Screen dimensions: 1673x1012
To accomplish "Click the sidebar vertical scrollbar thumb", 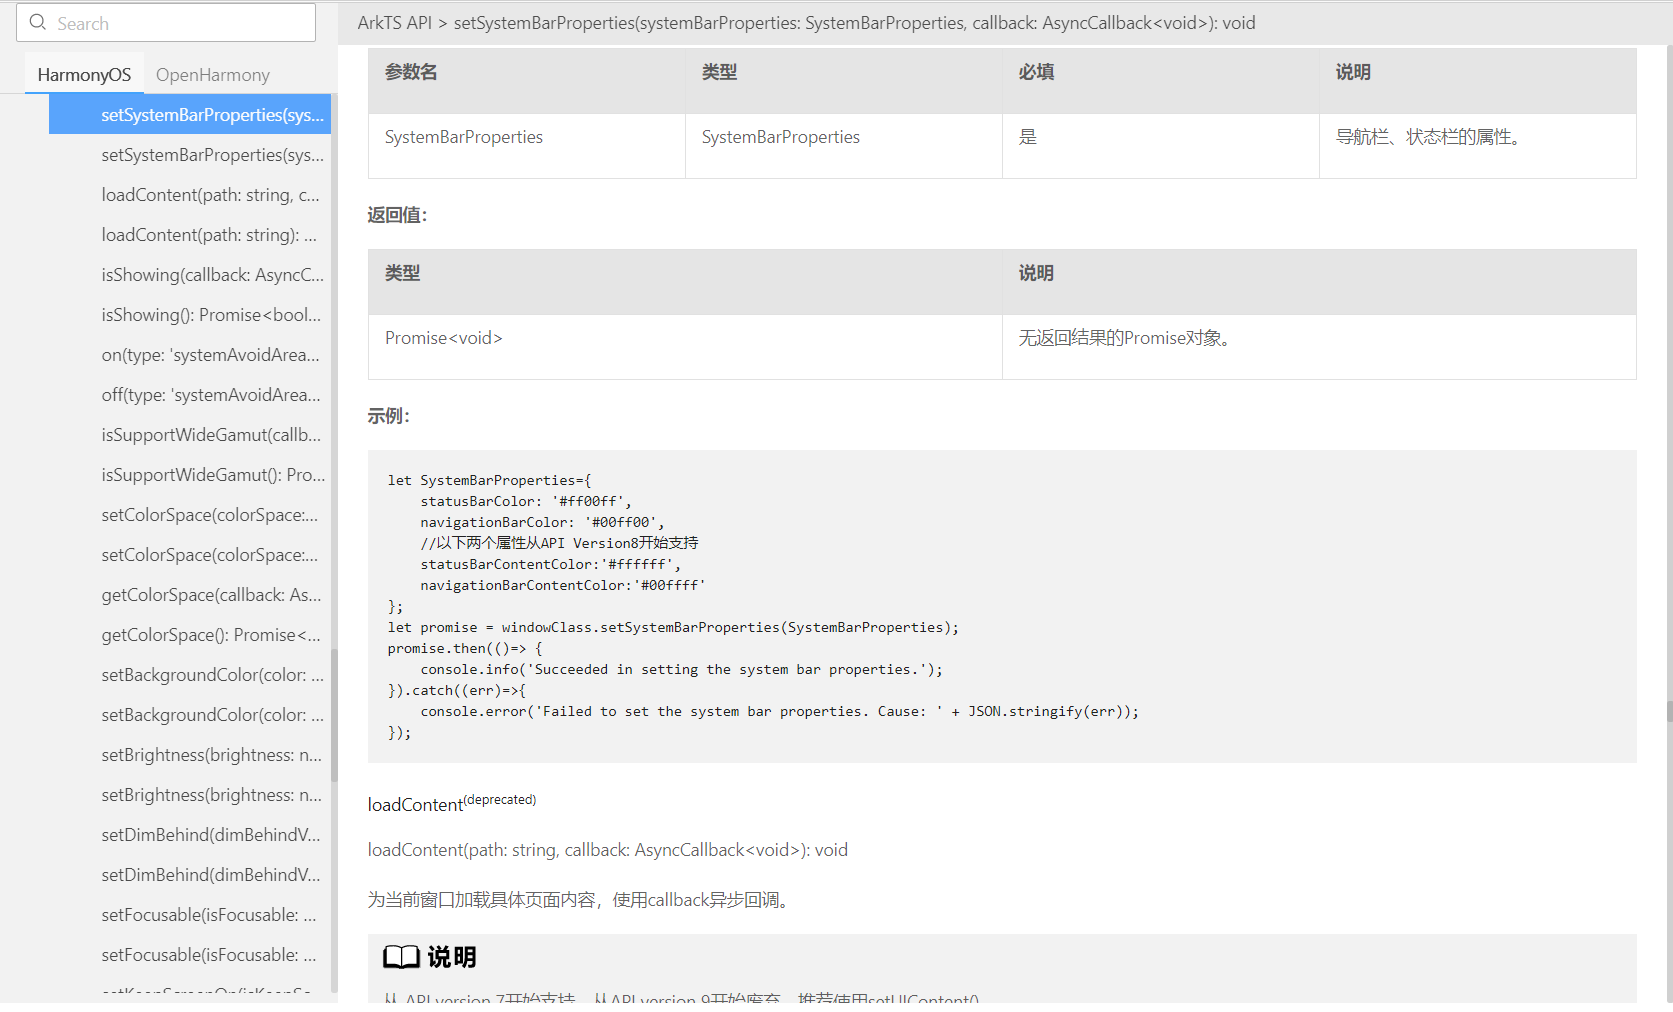I will pos(334,715).
